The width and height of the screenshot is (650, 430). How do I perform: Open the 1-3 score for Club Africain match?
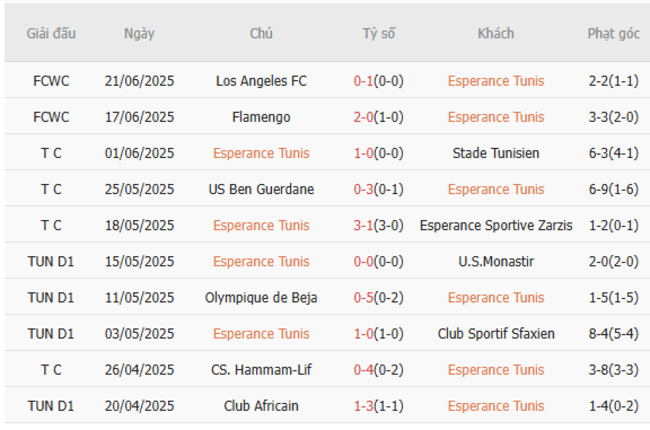[364, 406]
